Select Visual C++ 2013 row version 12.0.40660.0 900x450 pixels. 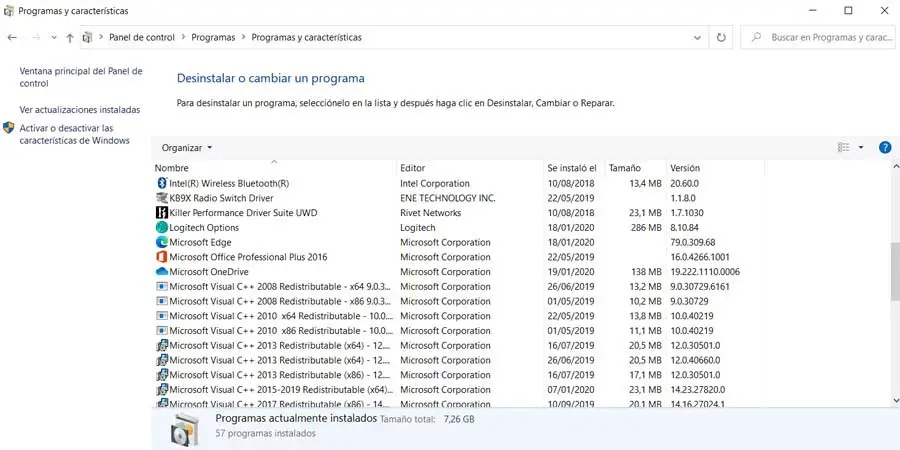pos(459,360)
